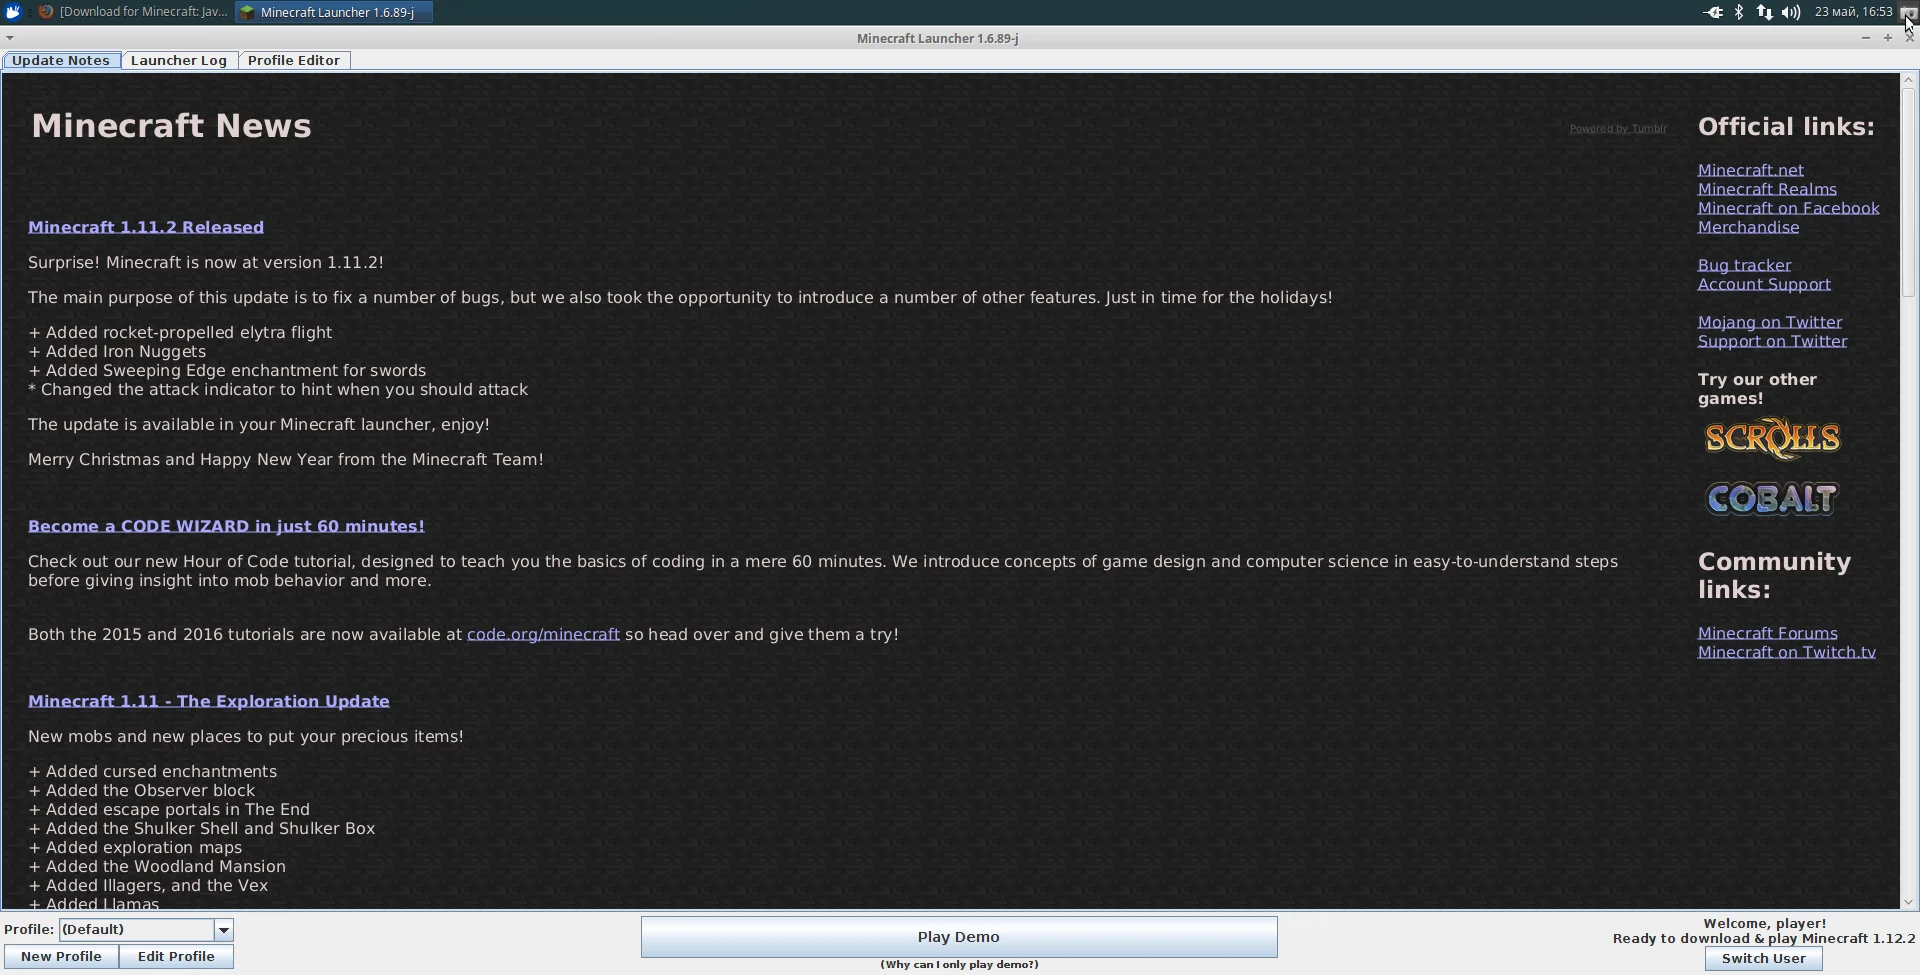The height and width of the screenshot is (975, 1920).
Task: Open the window menu arrow in the title bar
Action: click(x=9, y=38)
